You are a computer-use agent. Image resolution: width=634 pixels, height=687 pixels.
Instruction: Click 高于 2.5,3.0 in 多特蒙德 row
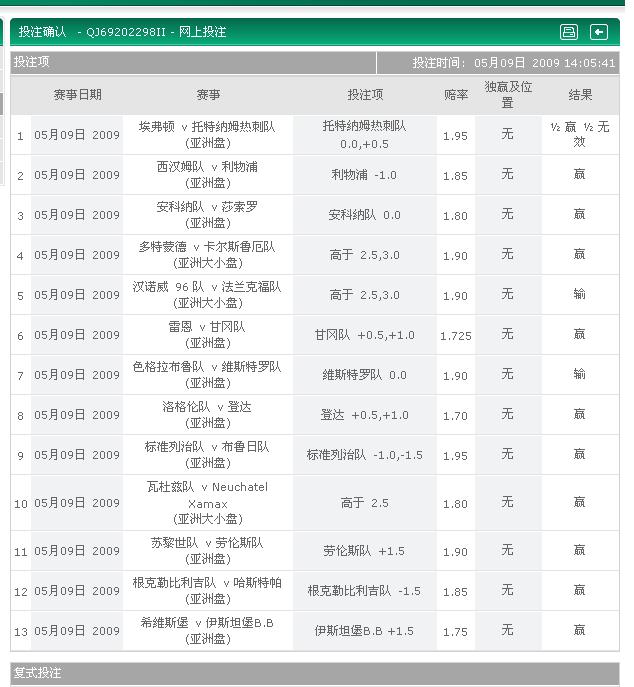point(365,255)
